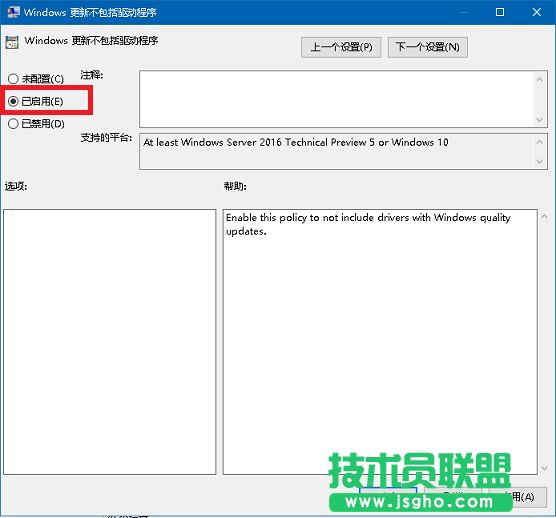The height and width of the screenshot is (518, 556).
Task: Click the policy icon beside the heading
Action: pyautogui.click(x=12, y=43)
